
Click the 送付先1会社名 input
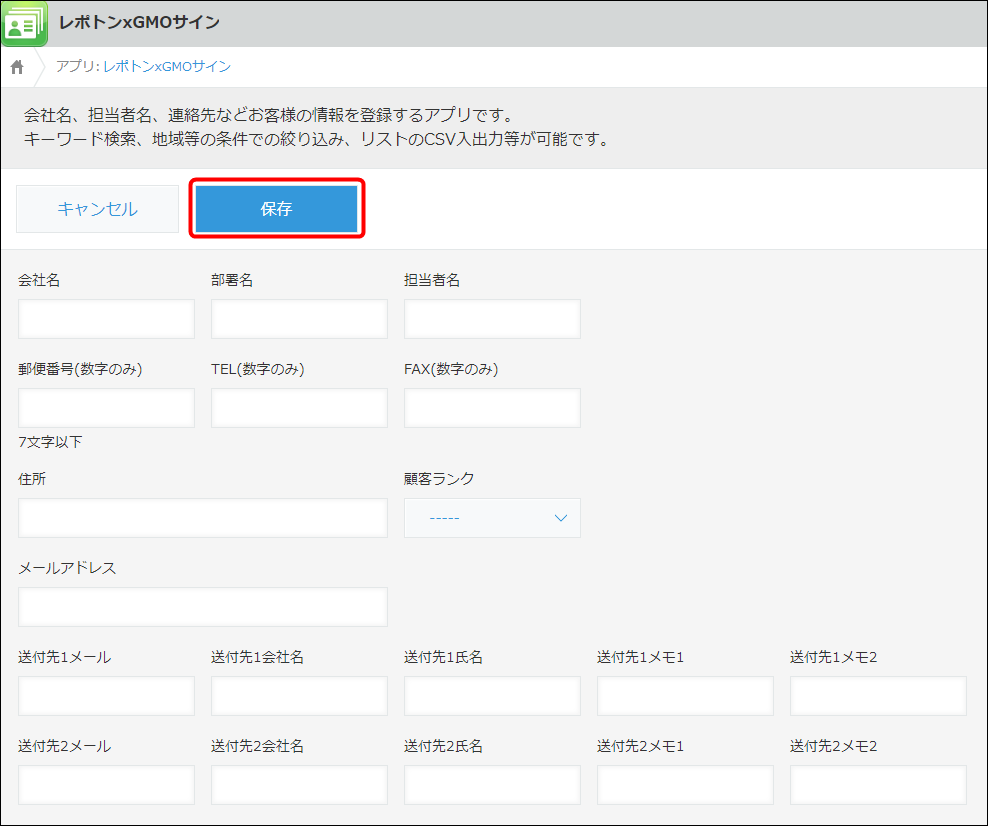coord(299,696)
